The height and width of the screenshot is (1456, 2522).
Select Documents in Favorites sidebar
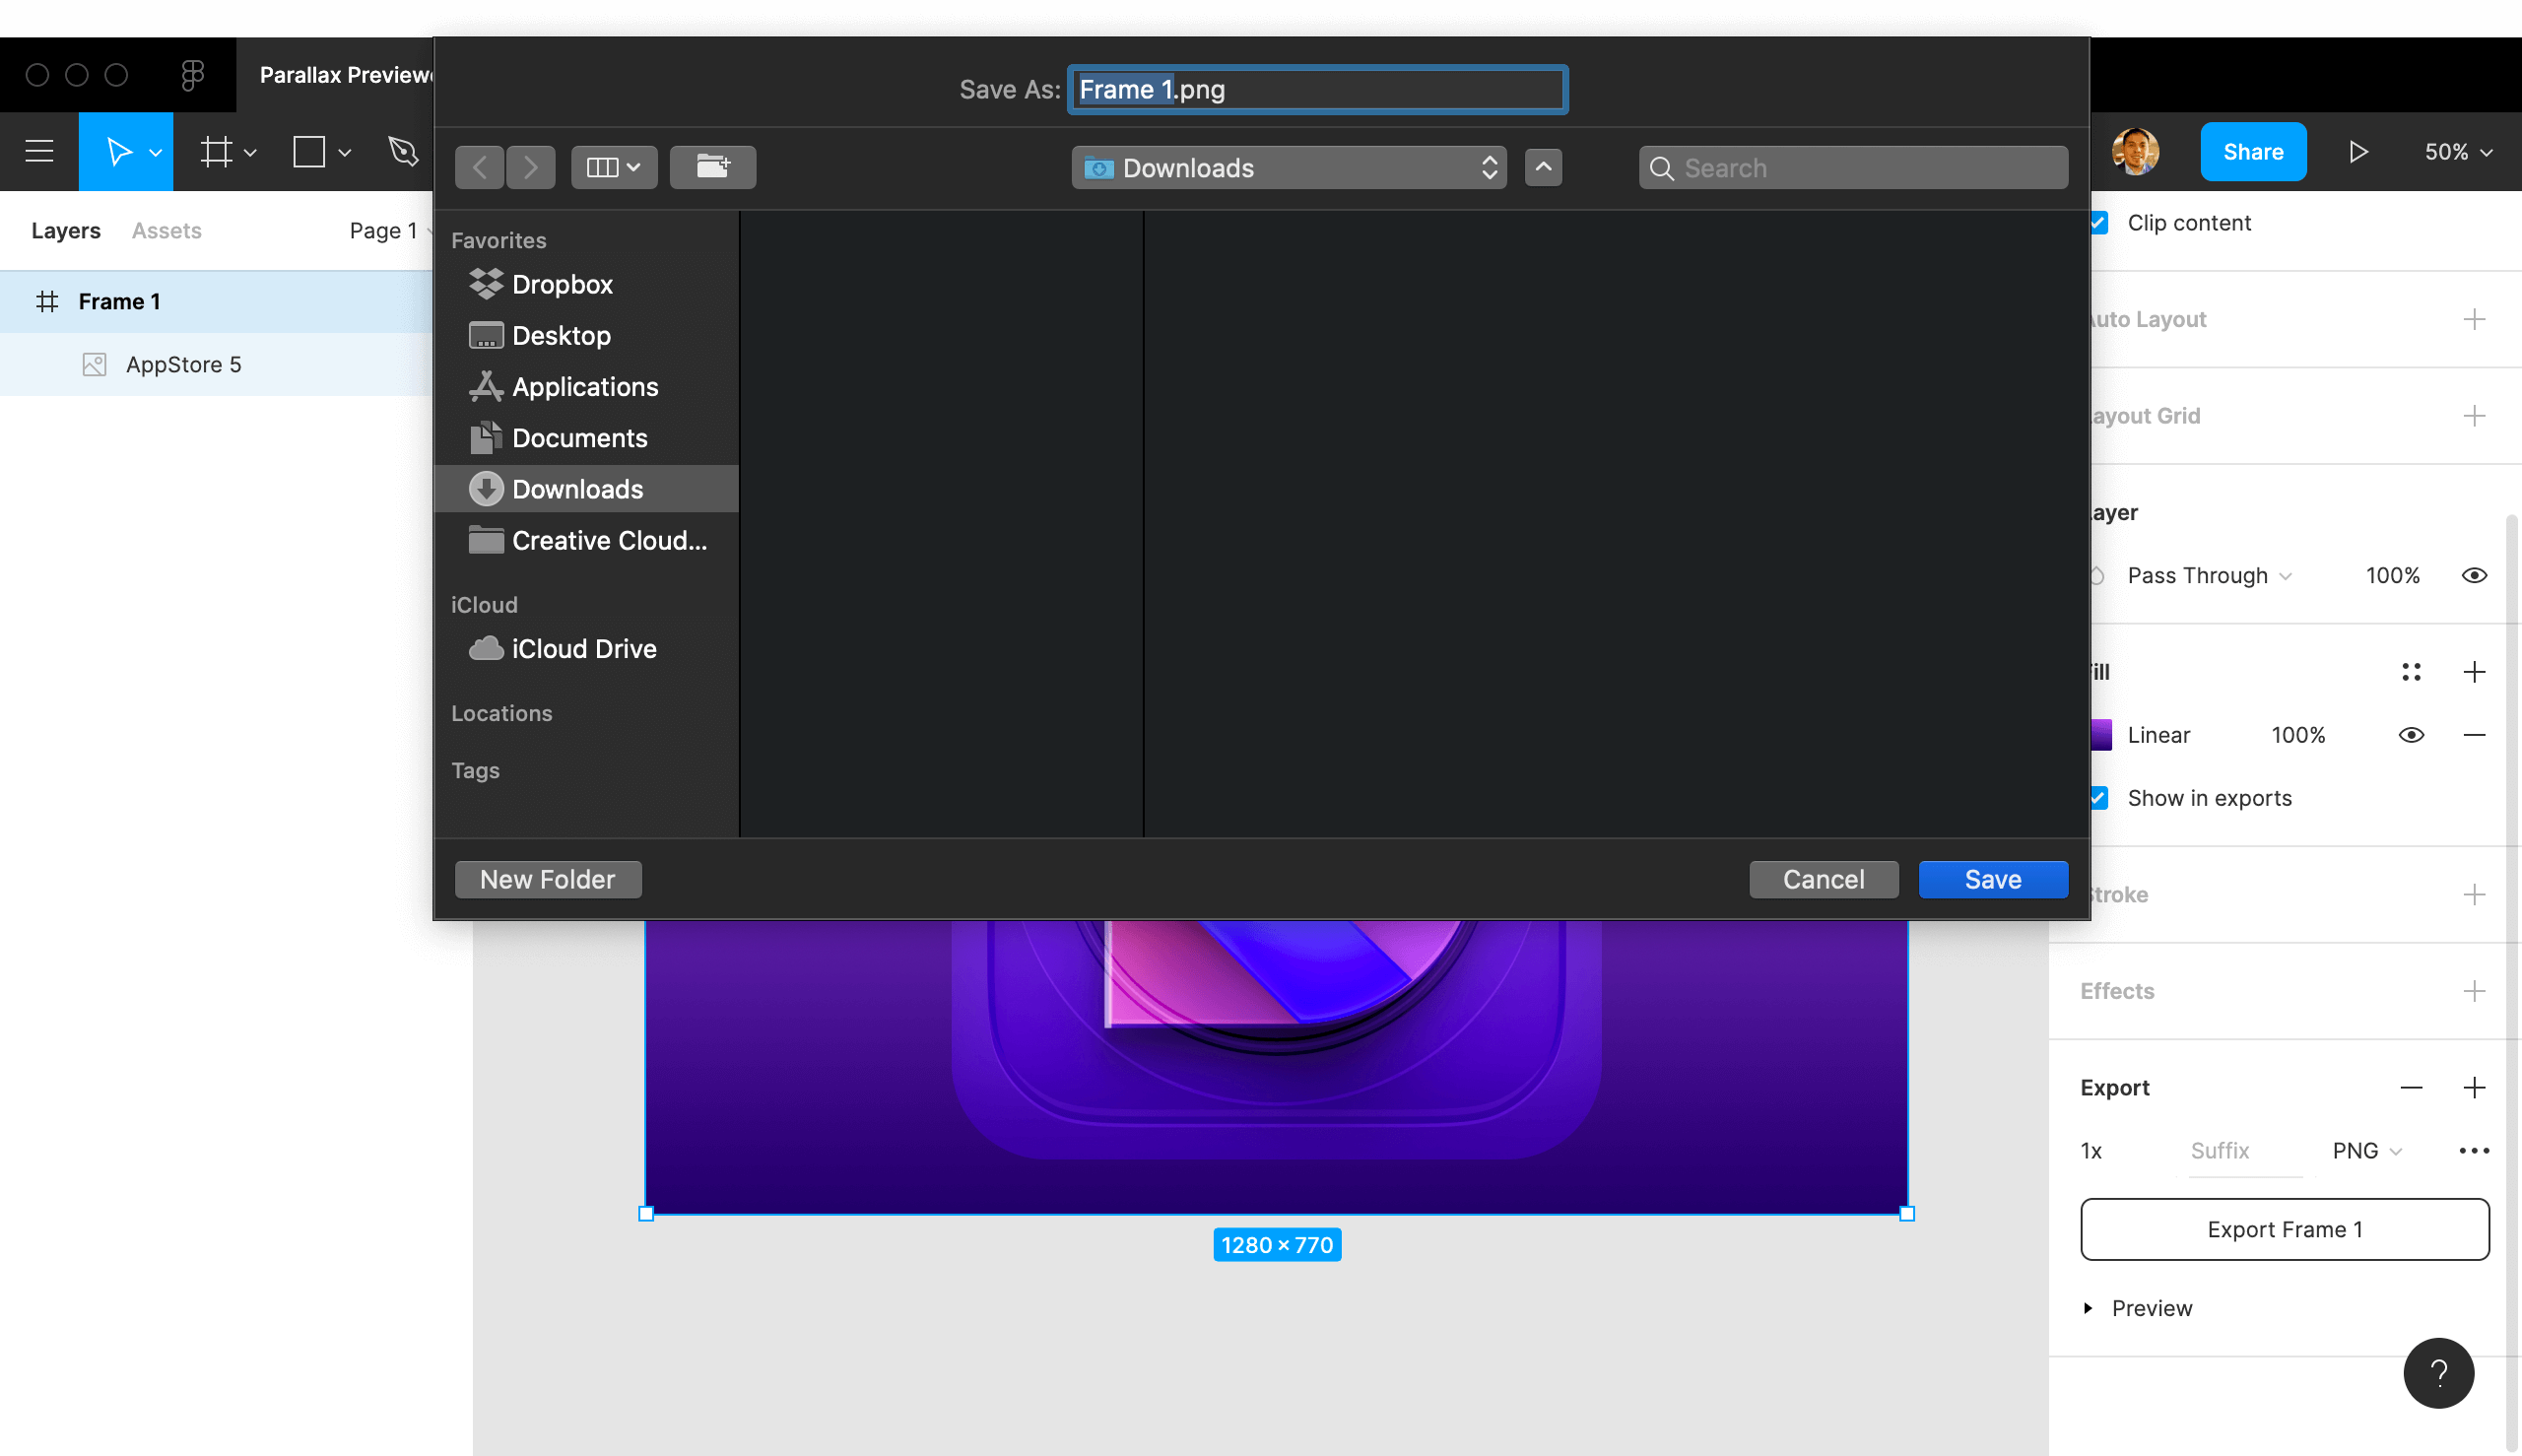pos(579,438)
